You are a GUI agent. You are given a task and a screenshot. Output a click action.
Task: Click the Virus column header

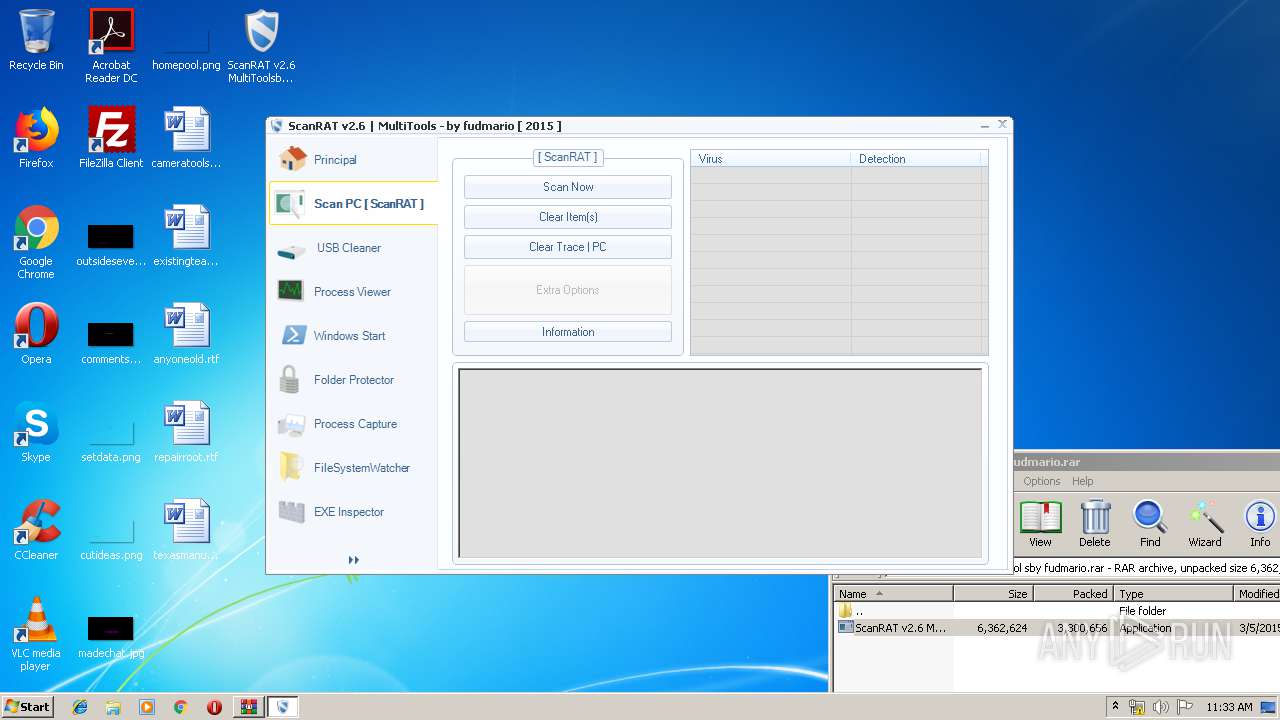pos(771,159)
